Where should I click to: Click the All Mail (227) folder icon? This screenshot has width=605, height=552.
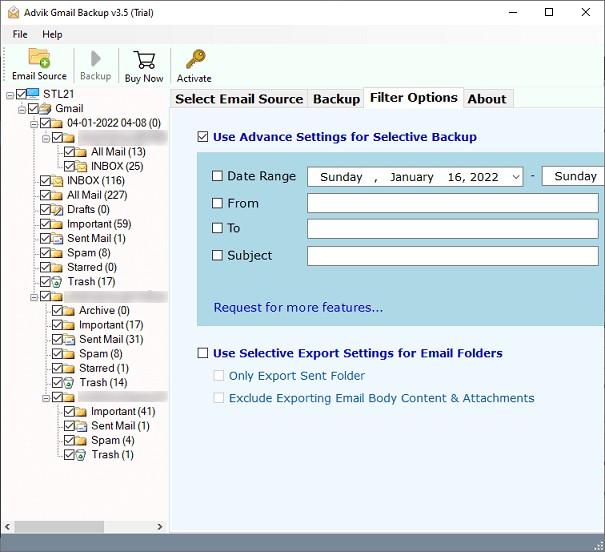pyautogui.click(x=57, y=195)
